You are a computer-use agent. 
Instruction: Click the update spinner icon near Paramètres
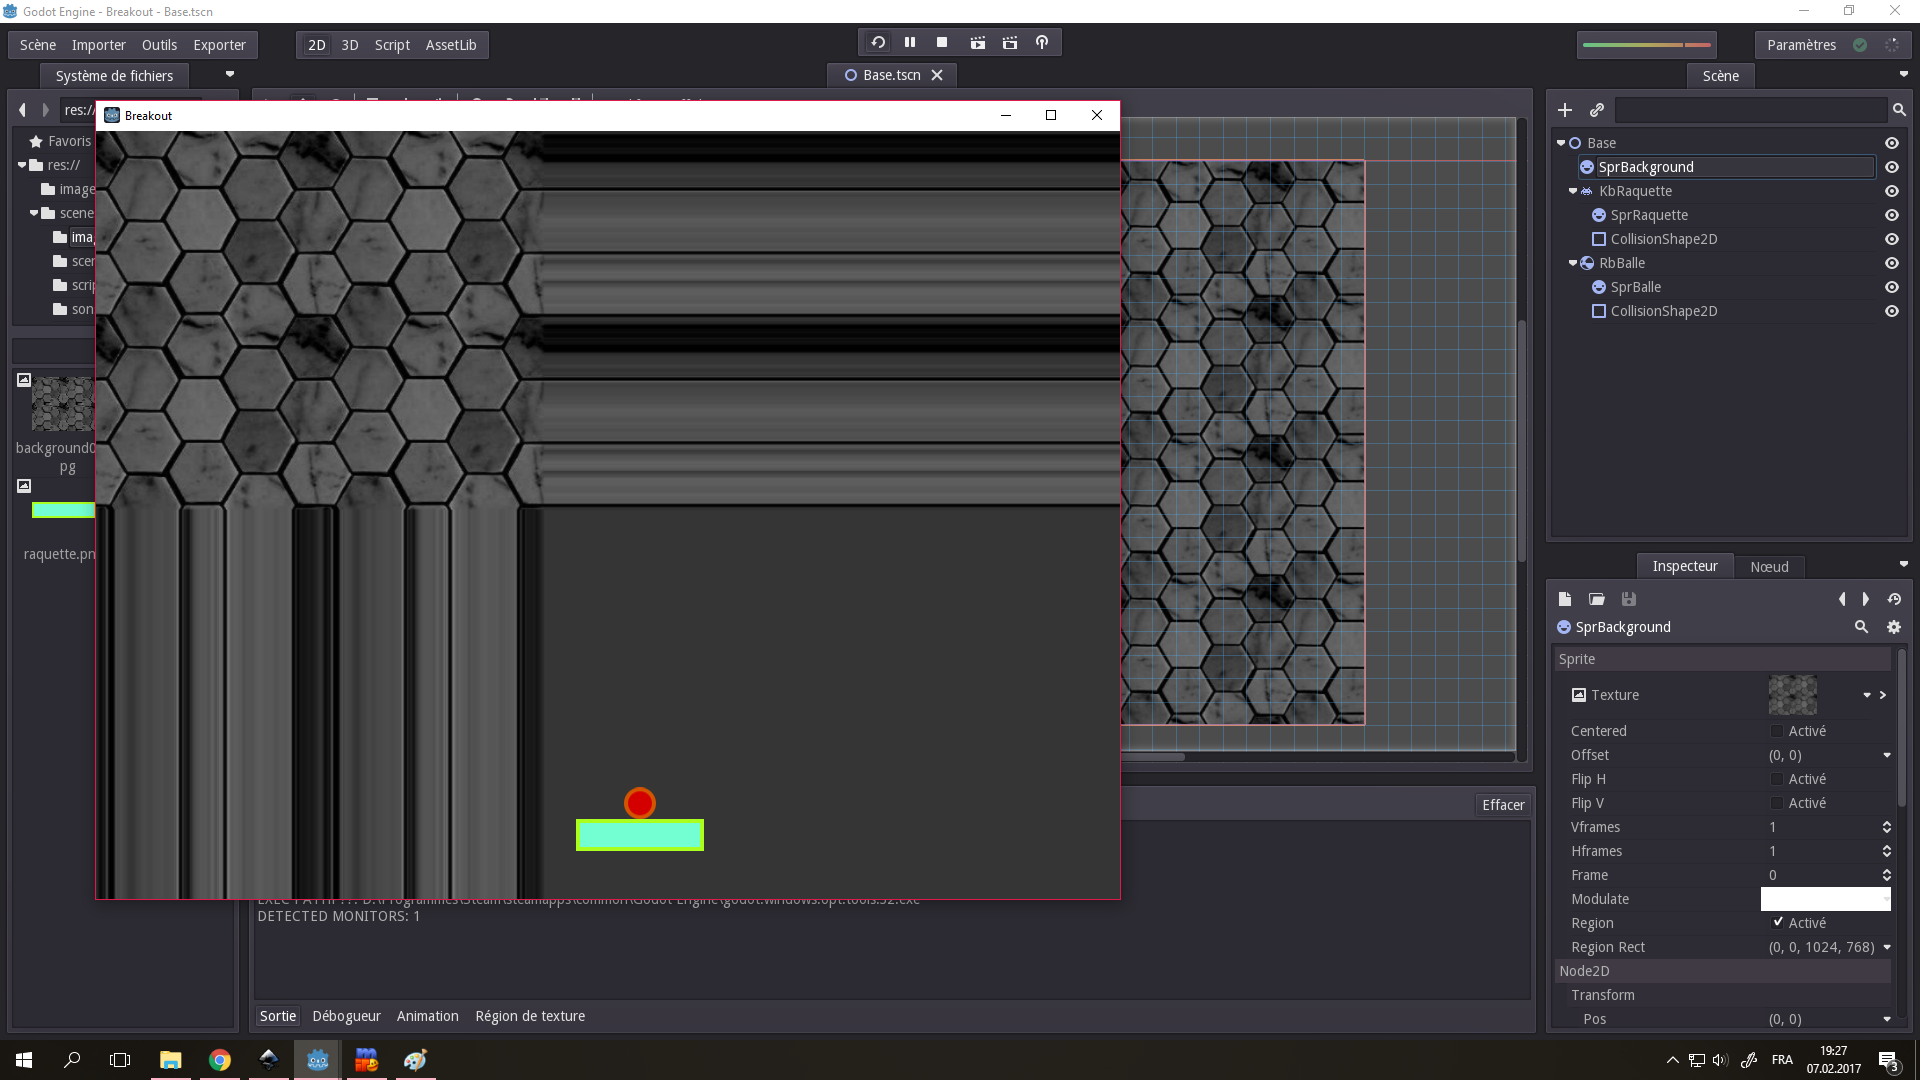[x=1892, y=45]
